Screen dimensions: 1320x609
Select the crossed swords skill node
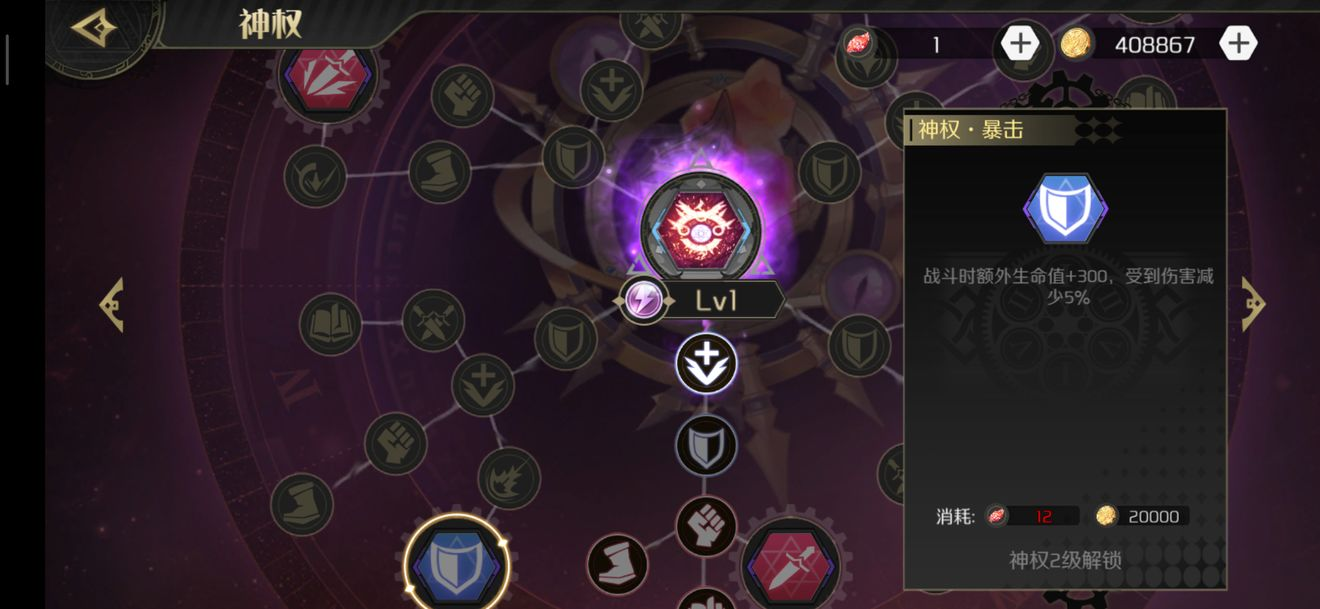pos(433,320)
